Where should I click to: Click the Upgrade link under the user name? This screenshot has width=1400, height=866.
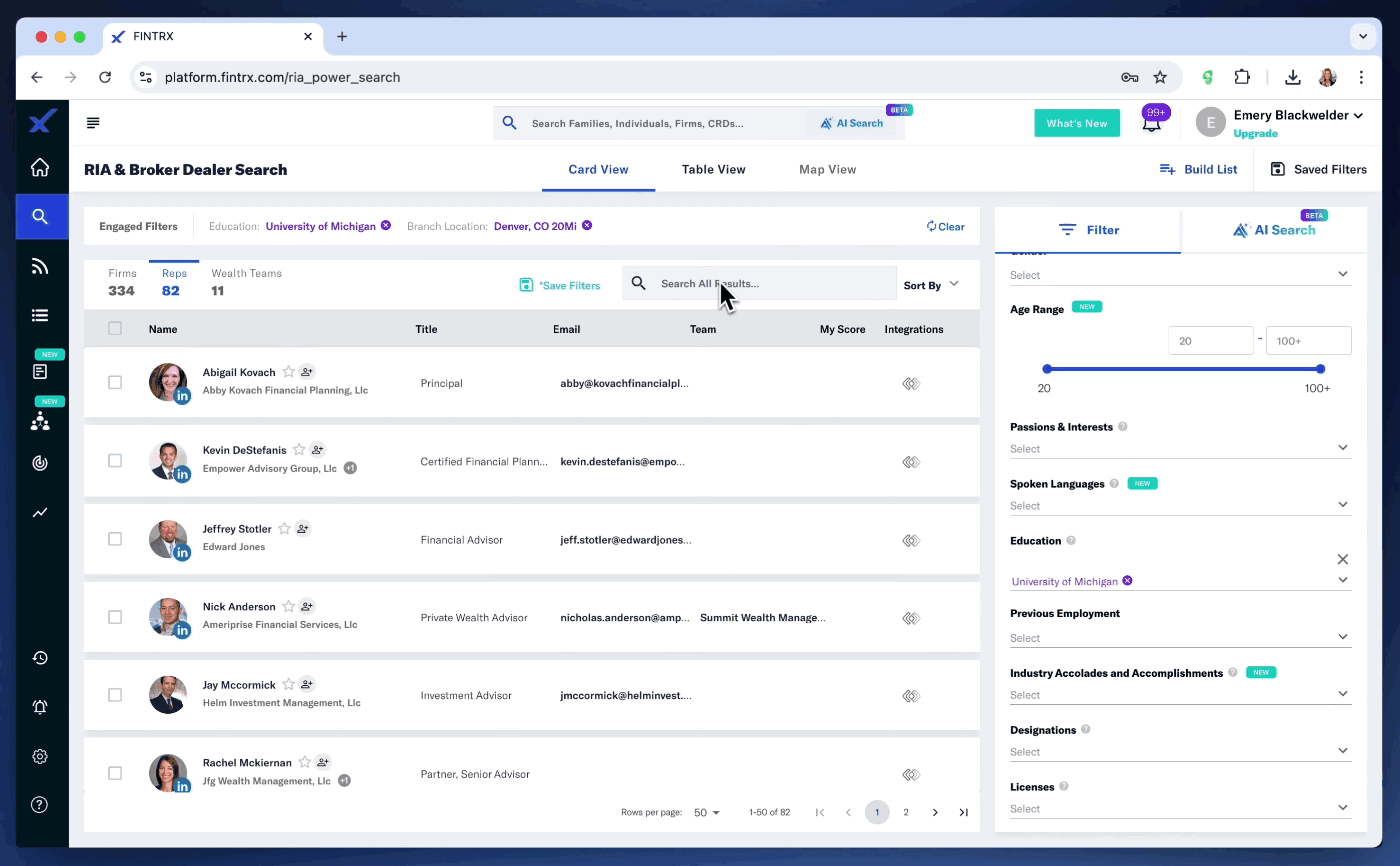[1255, 133]
